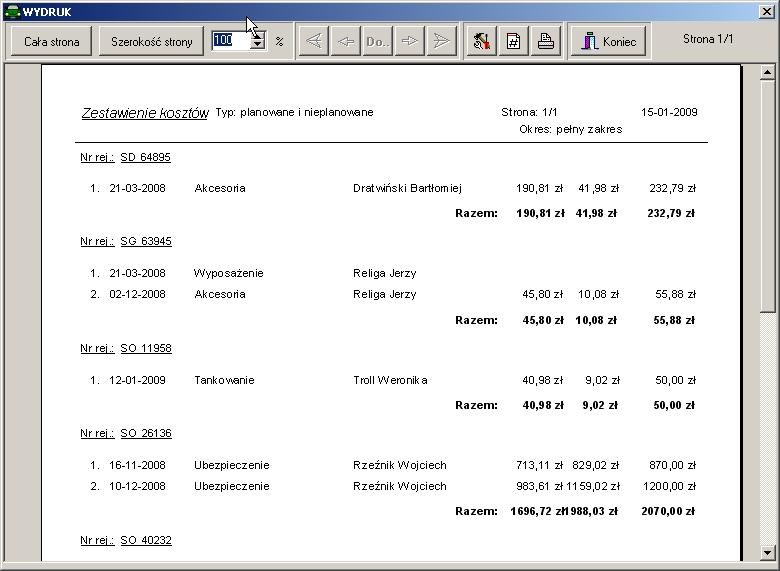The height and width of the screenshot is (571, 780).
Task: Click the non-bold amount '55,88 zł'
Action: point(676,294)
